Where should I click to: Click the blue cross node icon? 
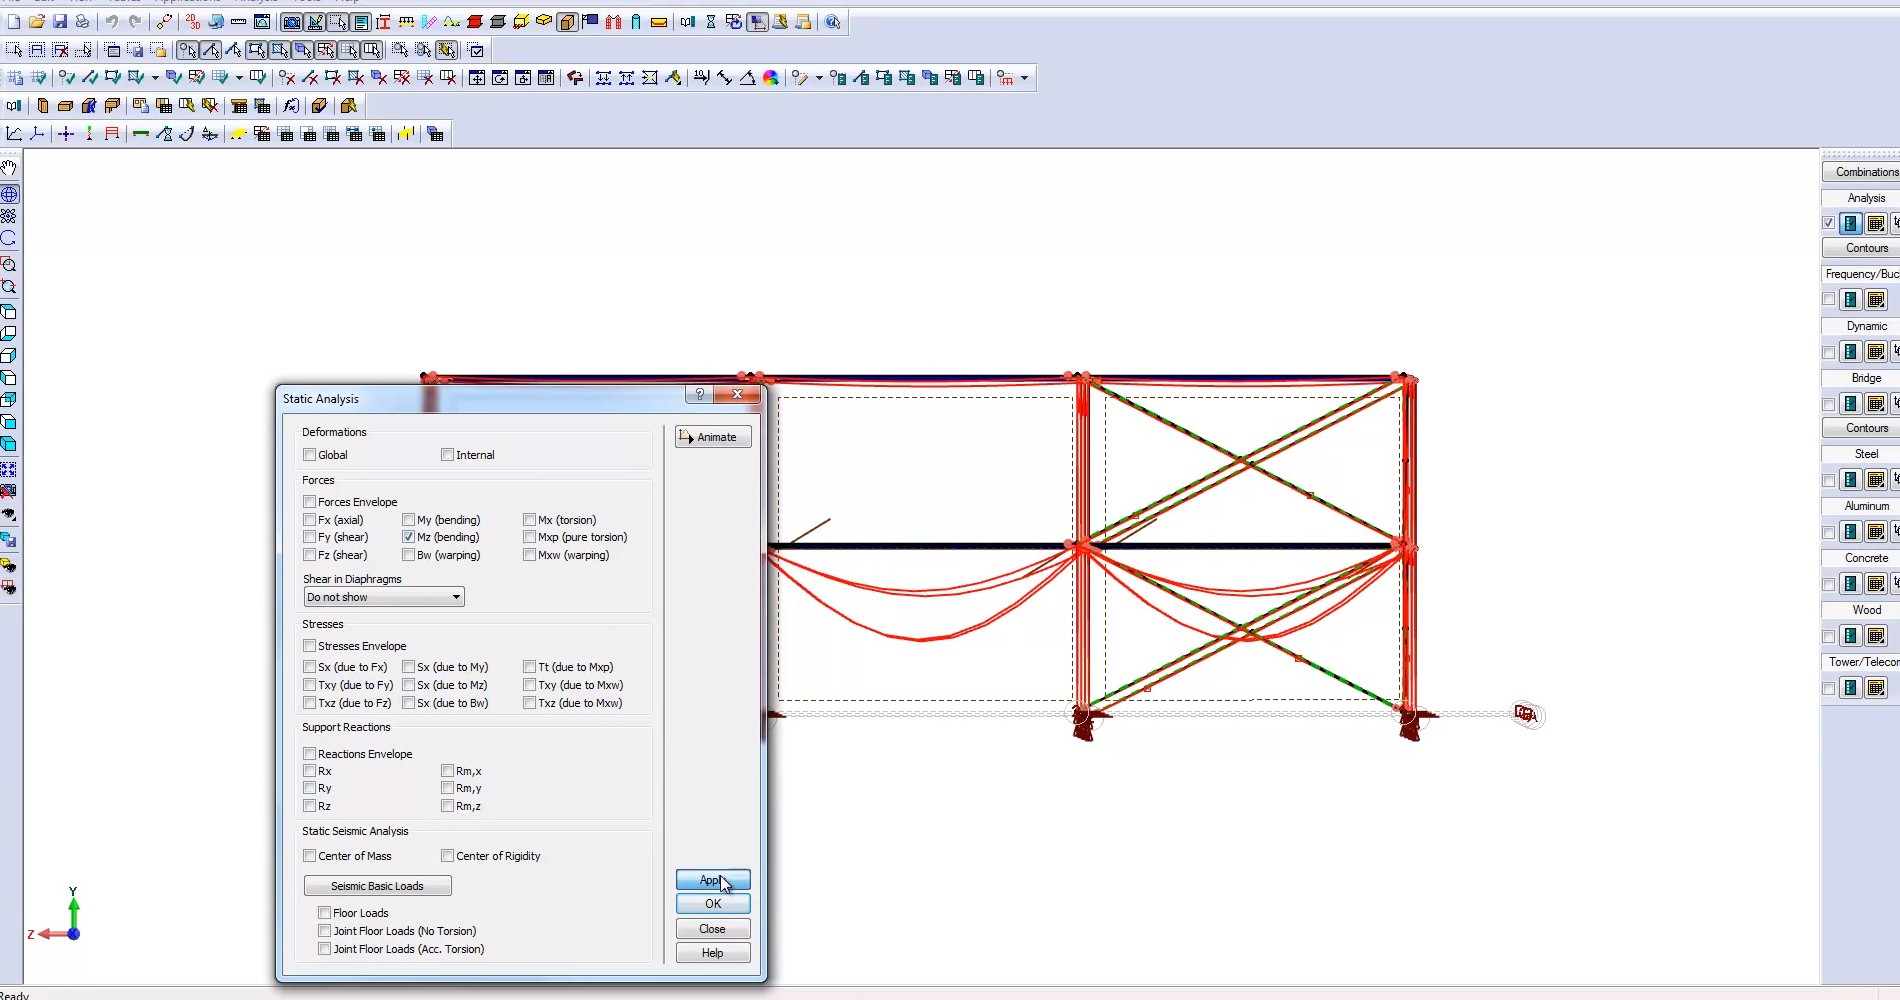pos(66,134)
